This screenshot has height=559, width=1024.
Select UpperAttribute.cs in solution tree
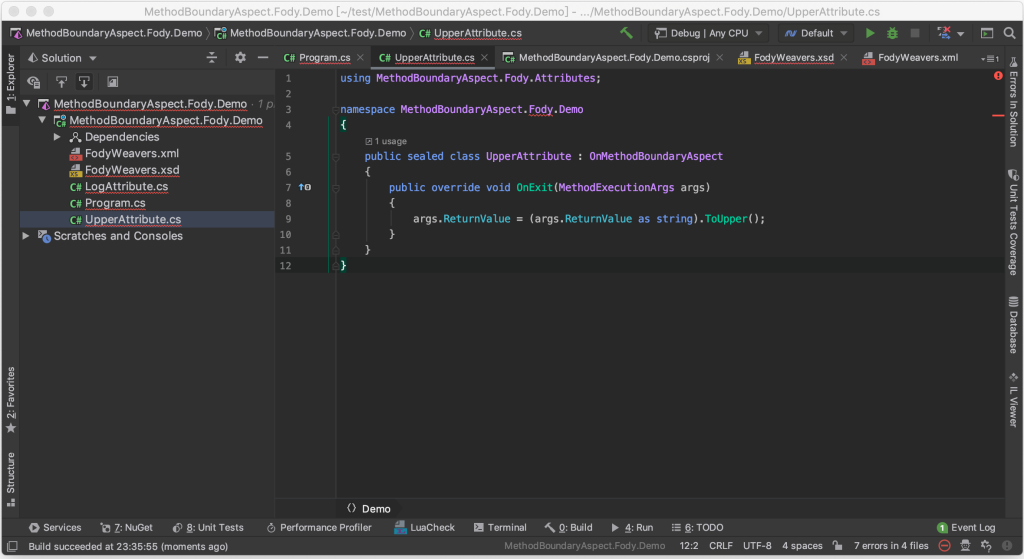pos(133,219)
